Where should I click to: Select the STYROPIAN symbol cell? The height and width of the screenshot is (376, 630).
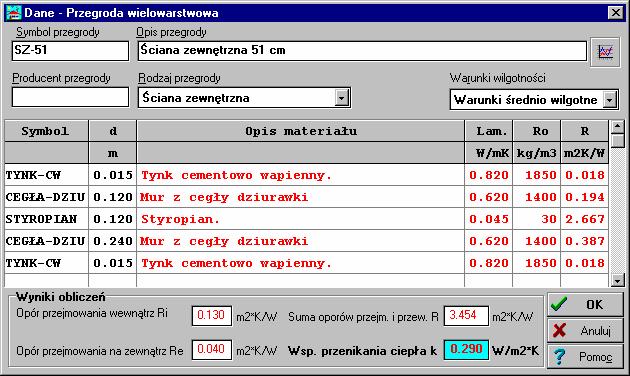[46, 219]
